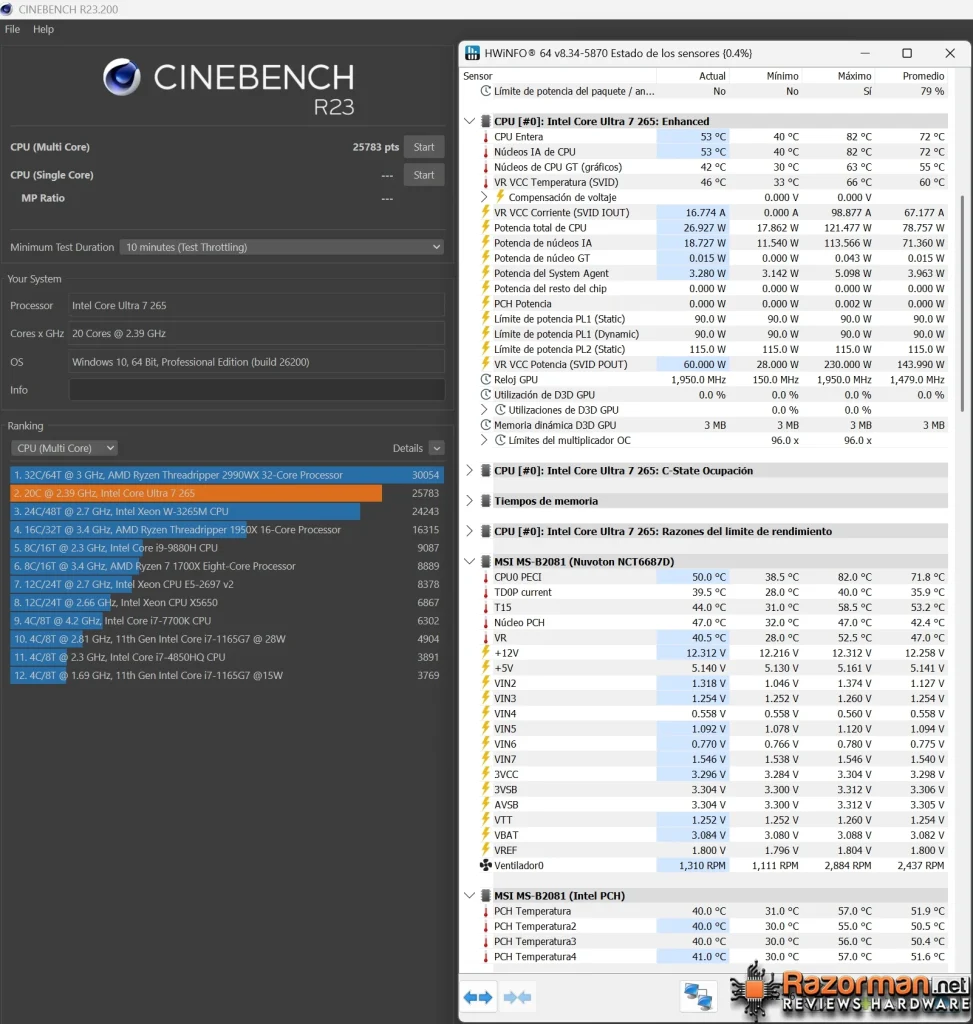Click lightning icon beside VREF sensor
The image size is (973, 1024).
tap(486, 850)
